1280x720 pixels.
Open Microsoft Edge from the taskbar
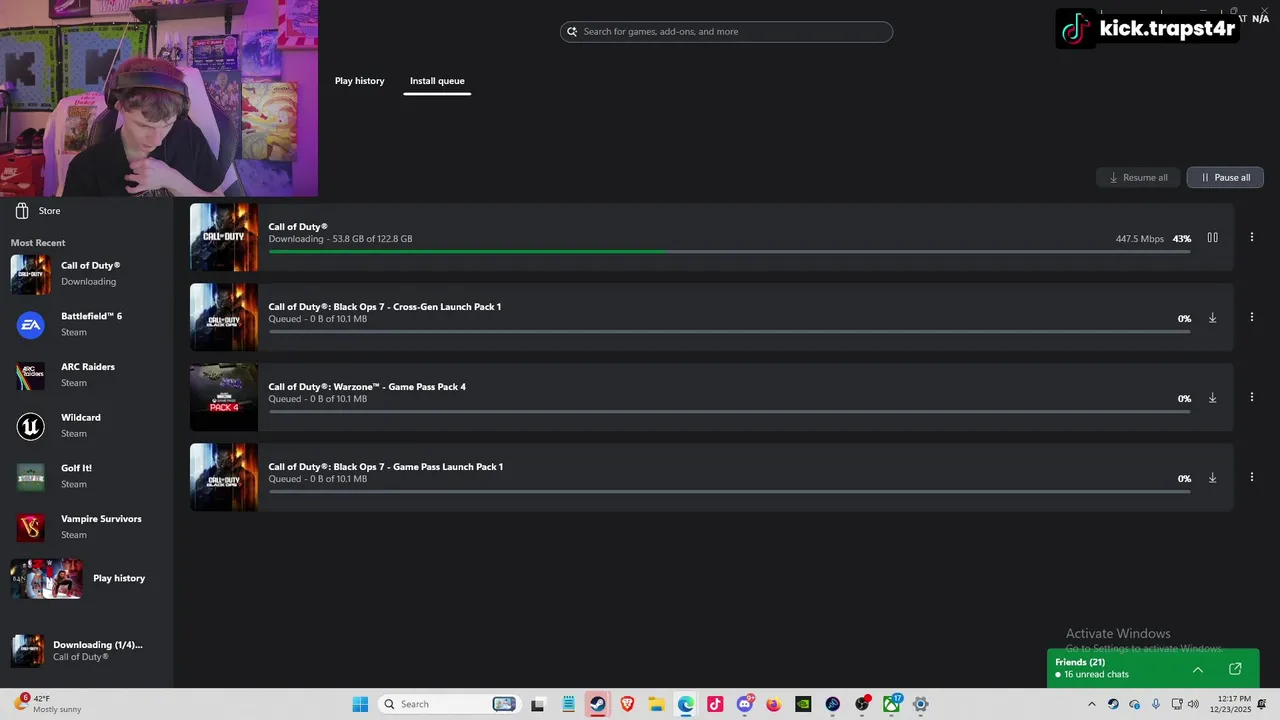coord(685,704)
